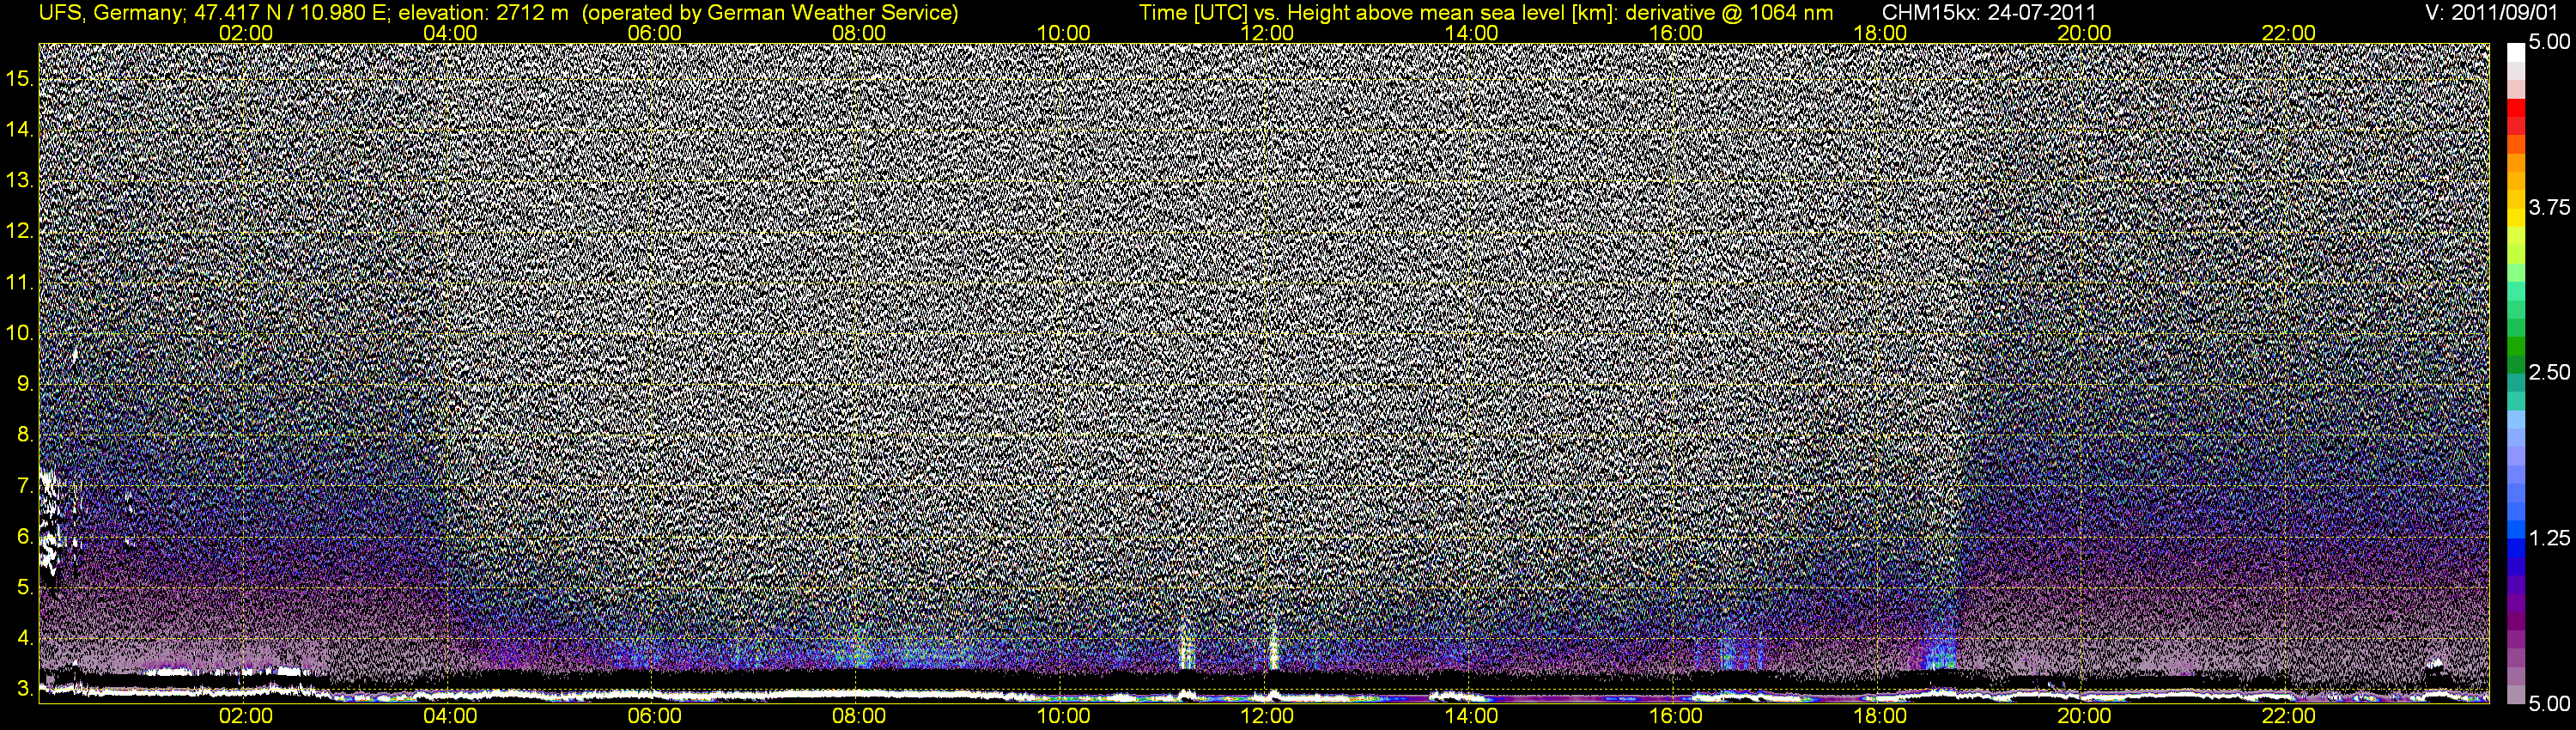Click the top-axis '14:00' time label

tap(1471, 33)
